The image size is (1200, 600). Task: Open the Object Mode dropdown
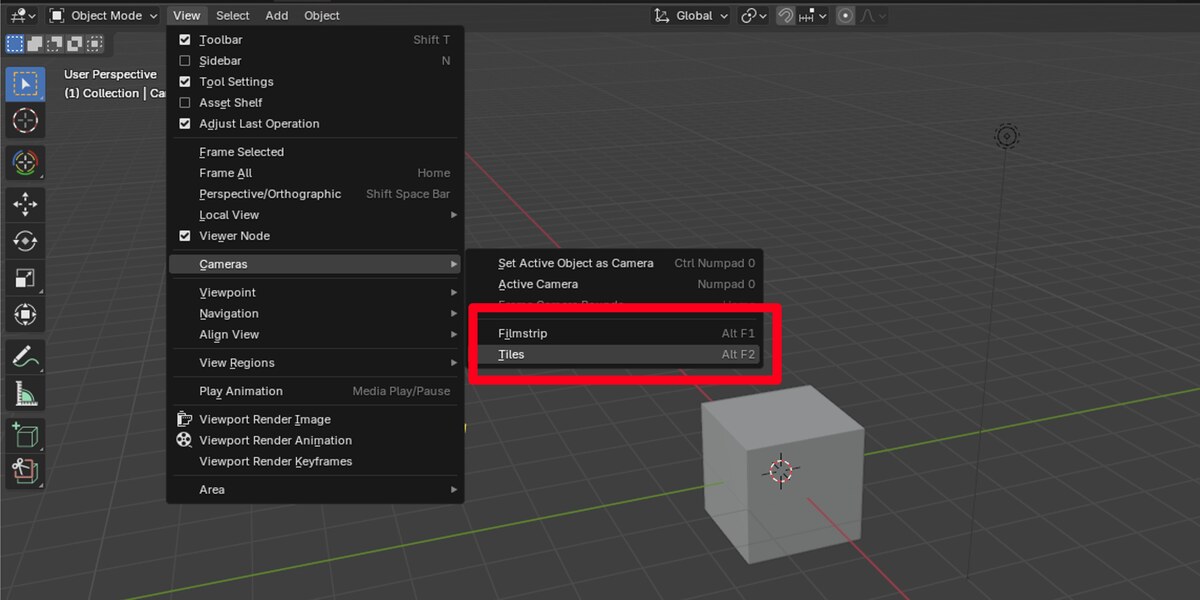pos(103,15)
